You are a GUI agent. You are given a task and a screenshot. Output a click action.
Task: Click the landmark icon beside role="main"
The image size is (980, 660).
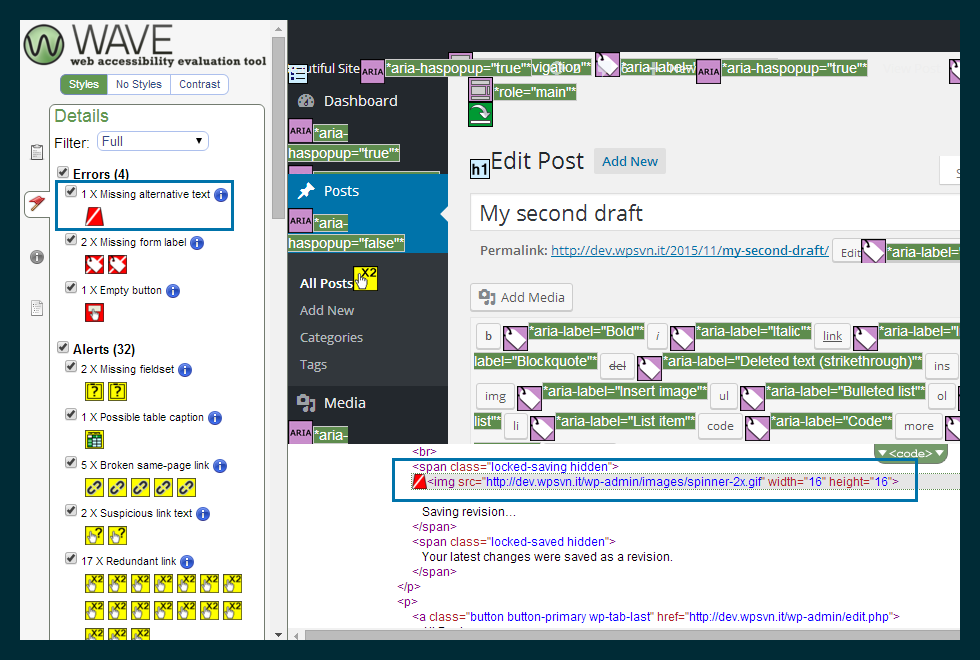point(480,89)
